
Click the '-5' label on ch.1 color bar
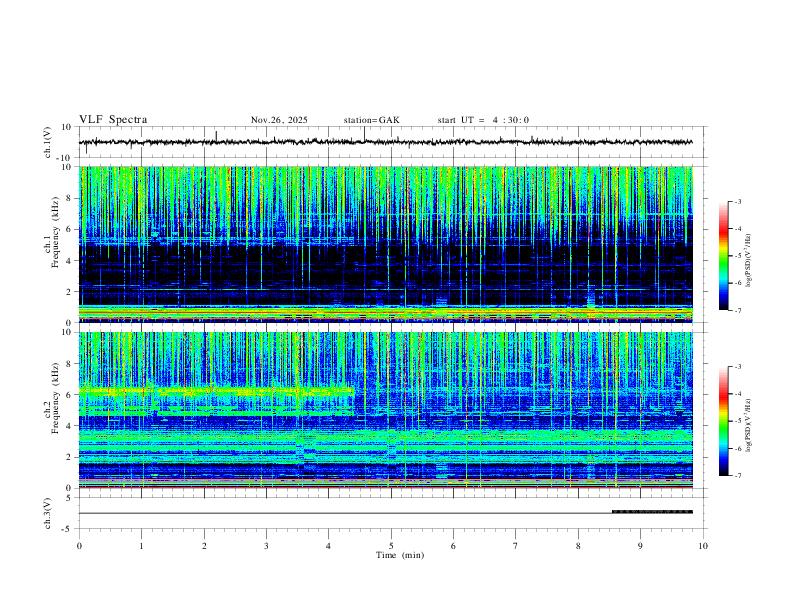(737, 256)
